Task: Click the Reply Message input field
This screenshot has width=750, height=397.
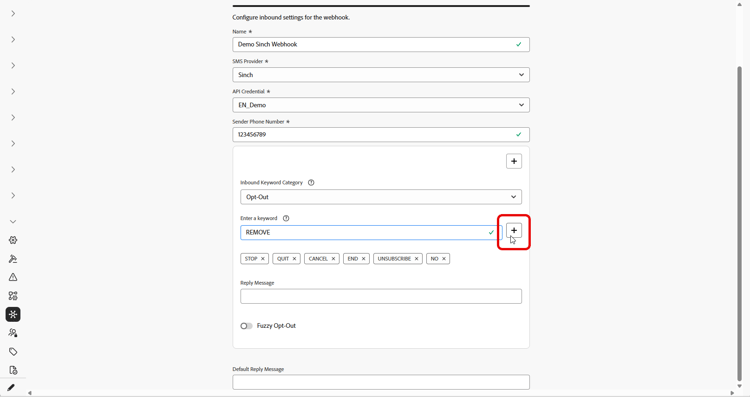Action: point(381,296)
